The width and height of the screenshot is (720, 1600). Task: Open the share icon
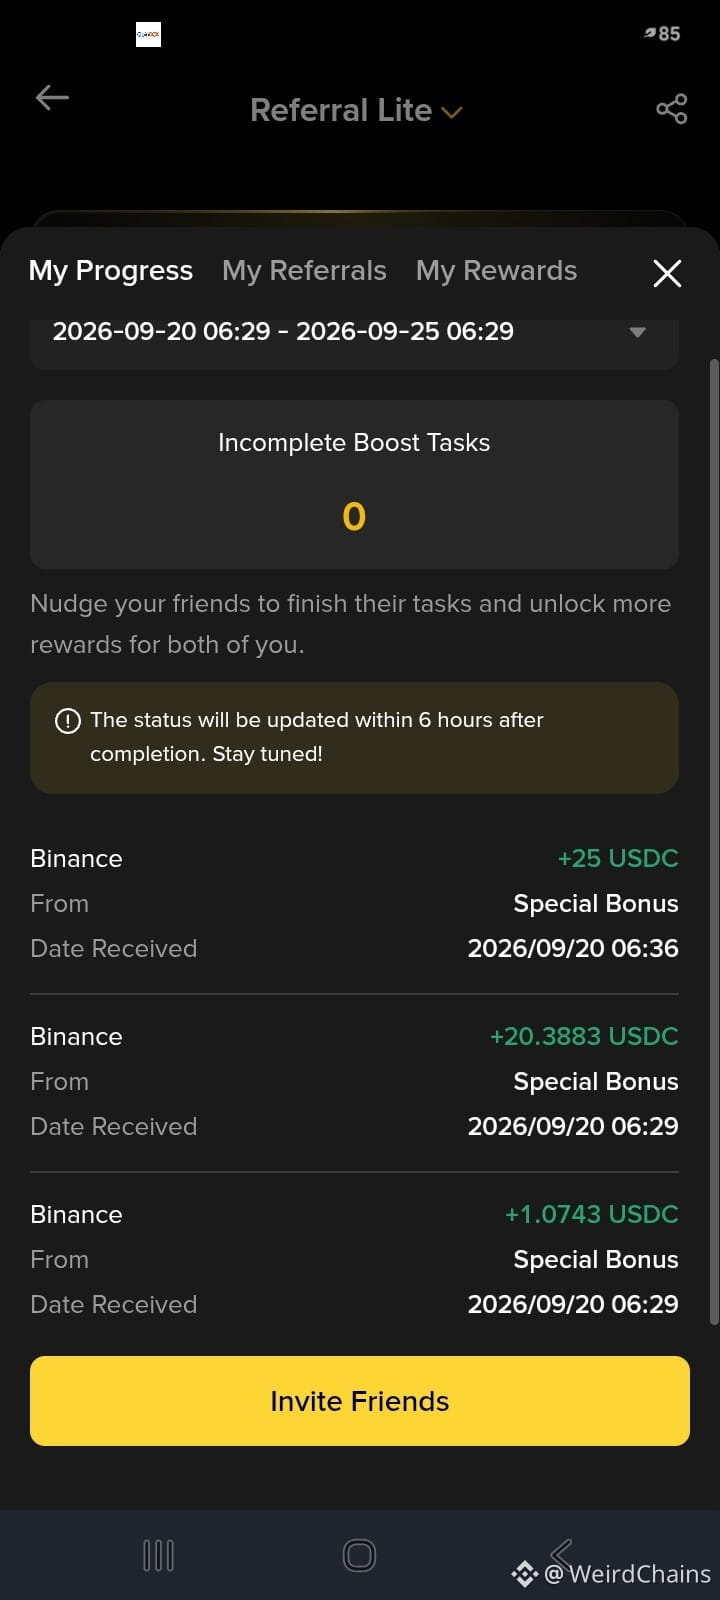672,109
